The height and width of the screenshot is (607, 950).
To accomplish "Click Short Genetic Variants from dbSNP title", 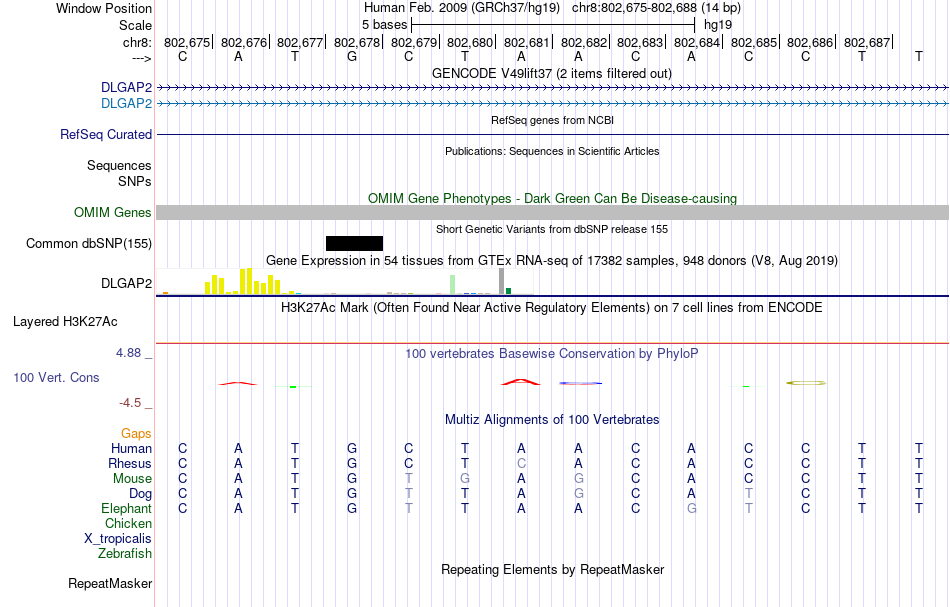I will [x=552, y=229].
